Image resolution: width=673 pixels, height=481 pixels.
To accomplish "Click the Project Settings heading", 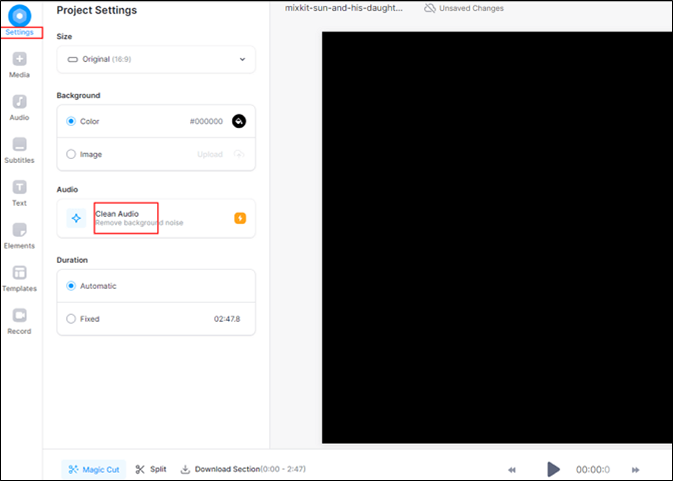I will (x=97, y=10).
